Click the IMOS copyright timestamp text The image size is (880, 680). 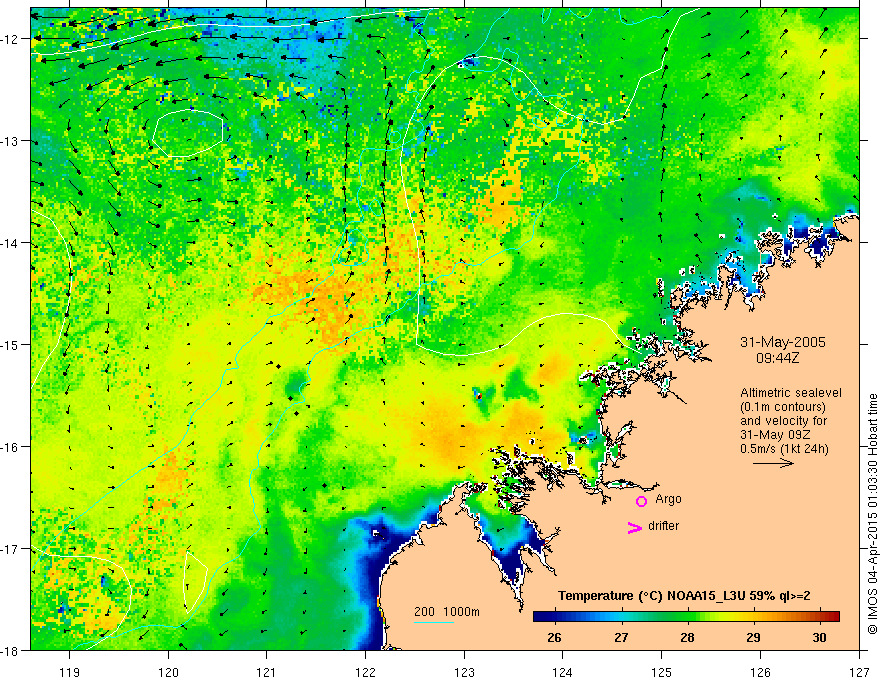[872, 515]
